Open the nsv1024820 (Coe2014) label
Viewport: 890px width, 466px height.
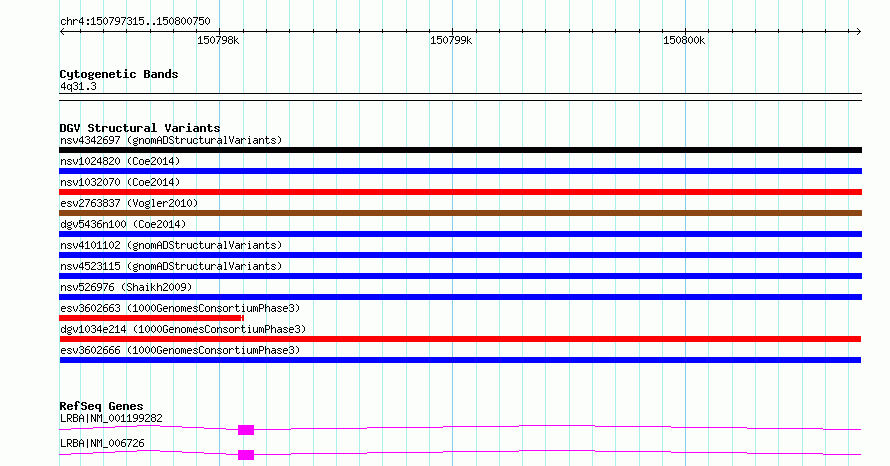120,161
